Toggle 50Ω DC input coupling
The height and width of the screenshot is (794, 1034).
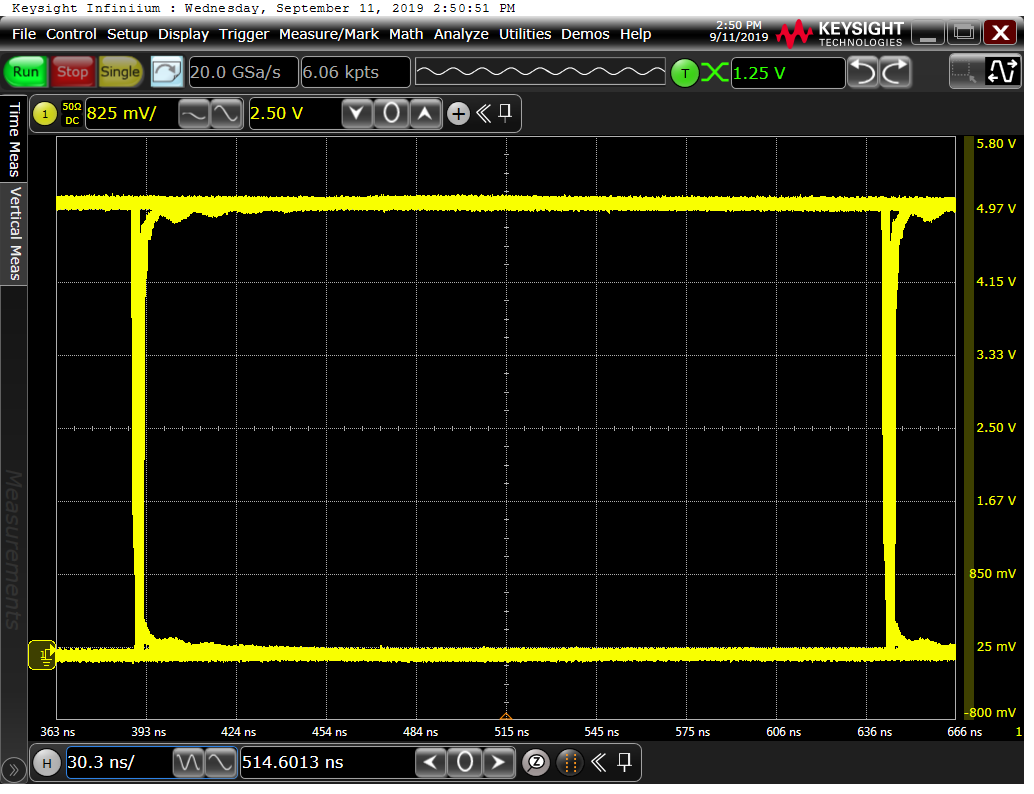(72, 113)
